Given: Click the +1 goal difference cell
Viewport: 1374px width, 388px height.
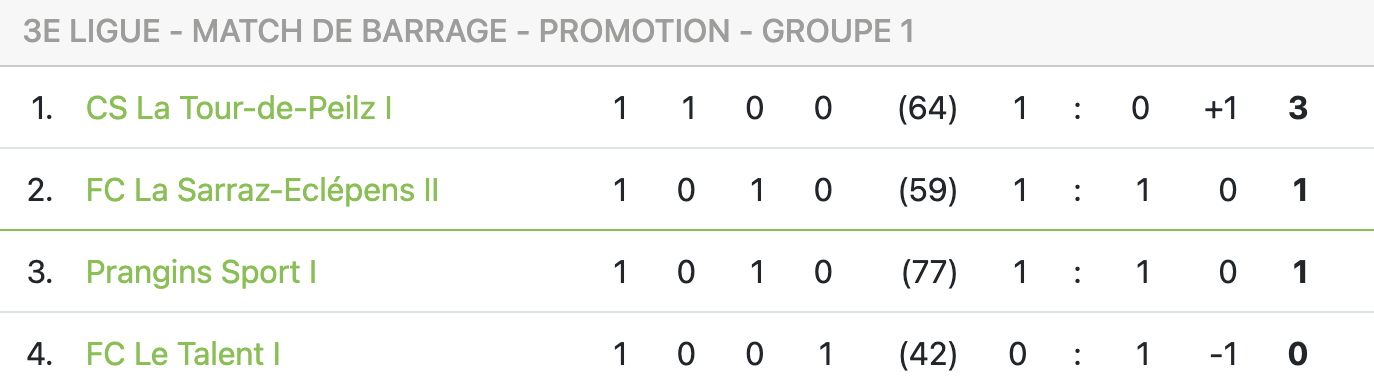Looking at the screenshot, I should (x=1221, y=108).
